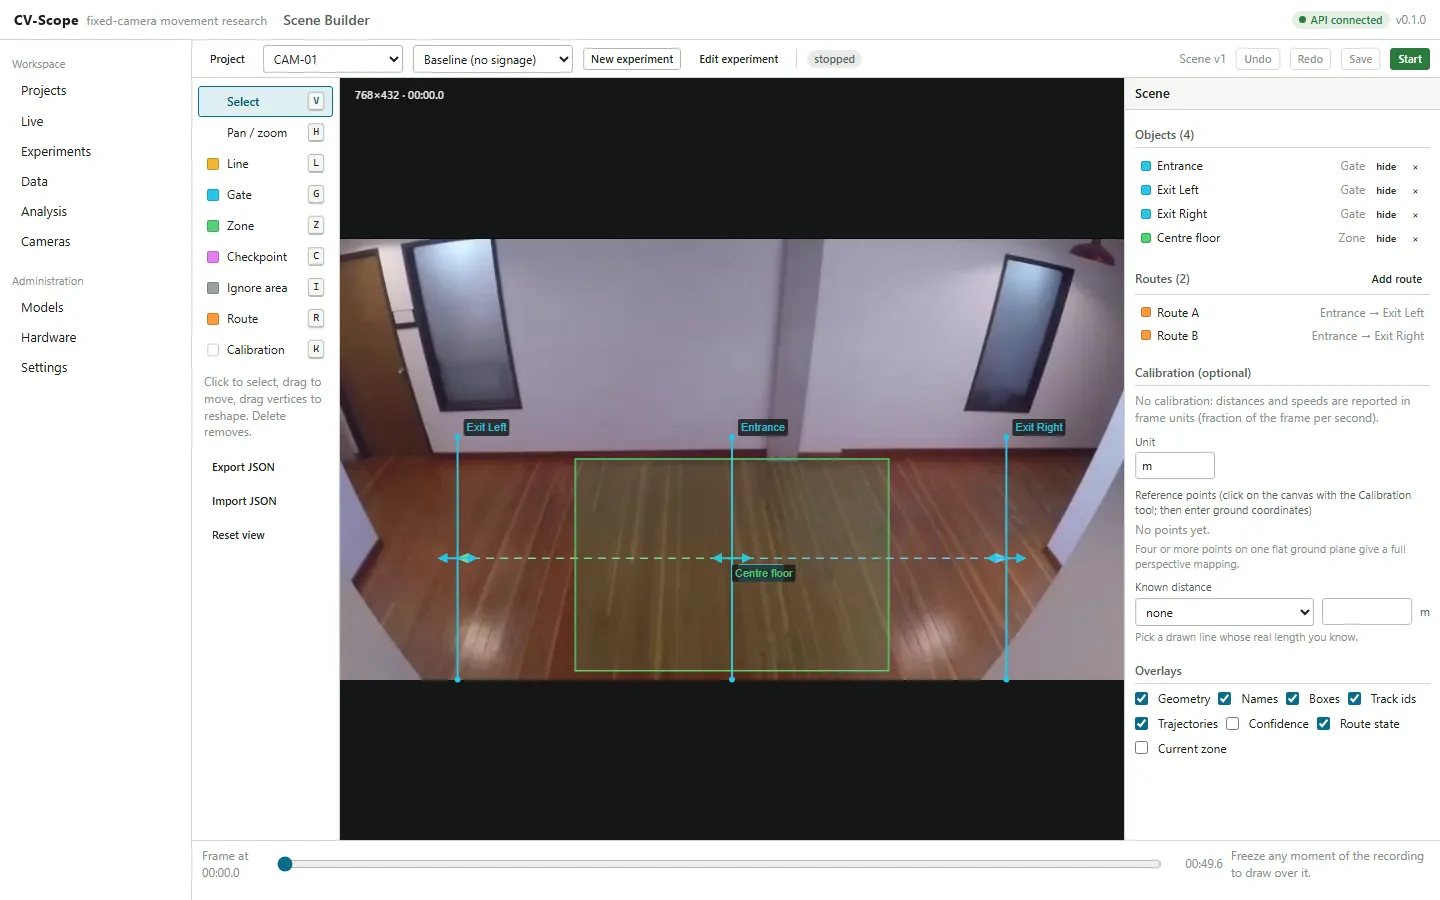Hide the Exit Right gate
The width and height of the screenshot is (1440, 900).
tap(1386, 215)
